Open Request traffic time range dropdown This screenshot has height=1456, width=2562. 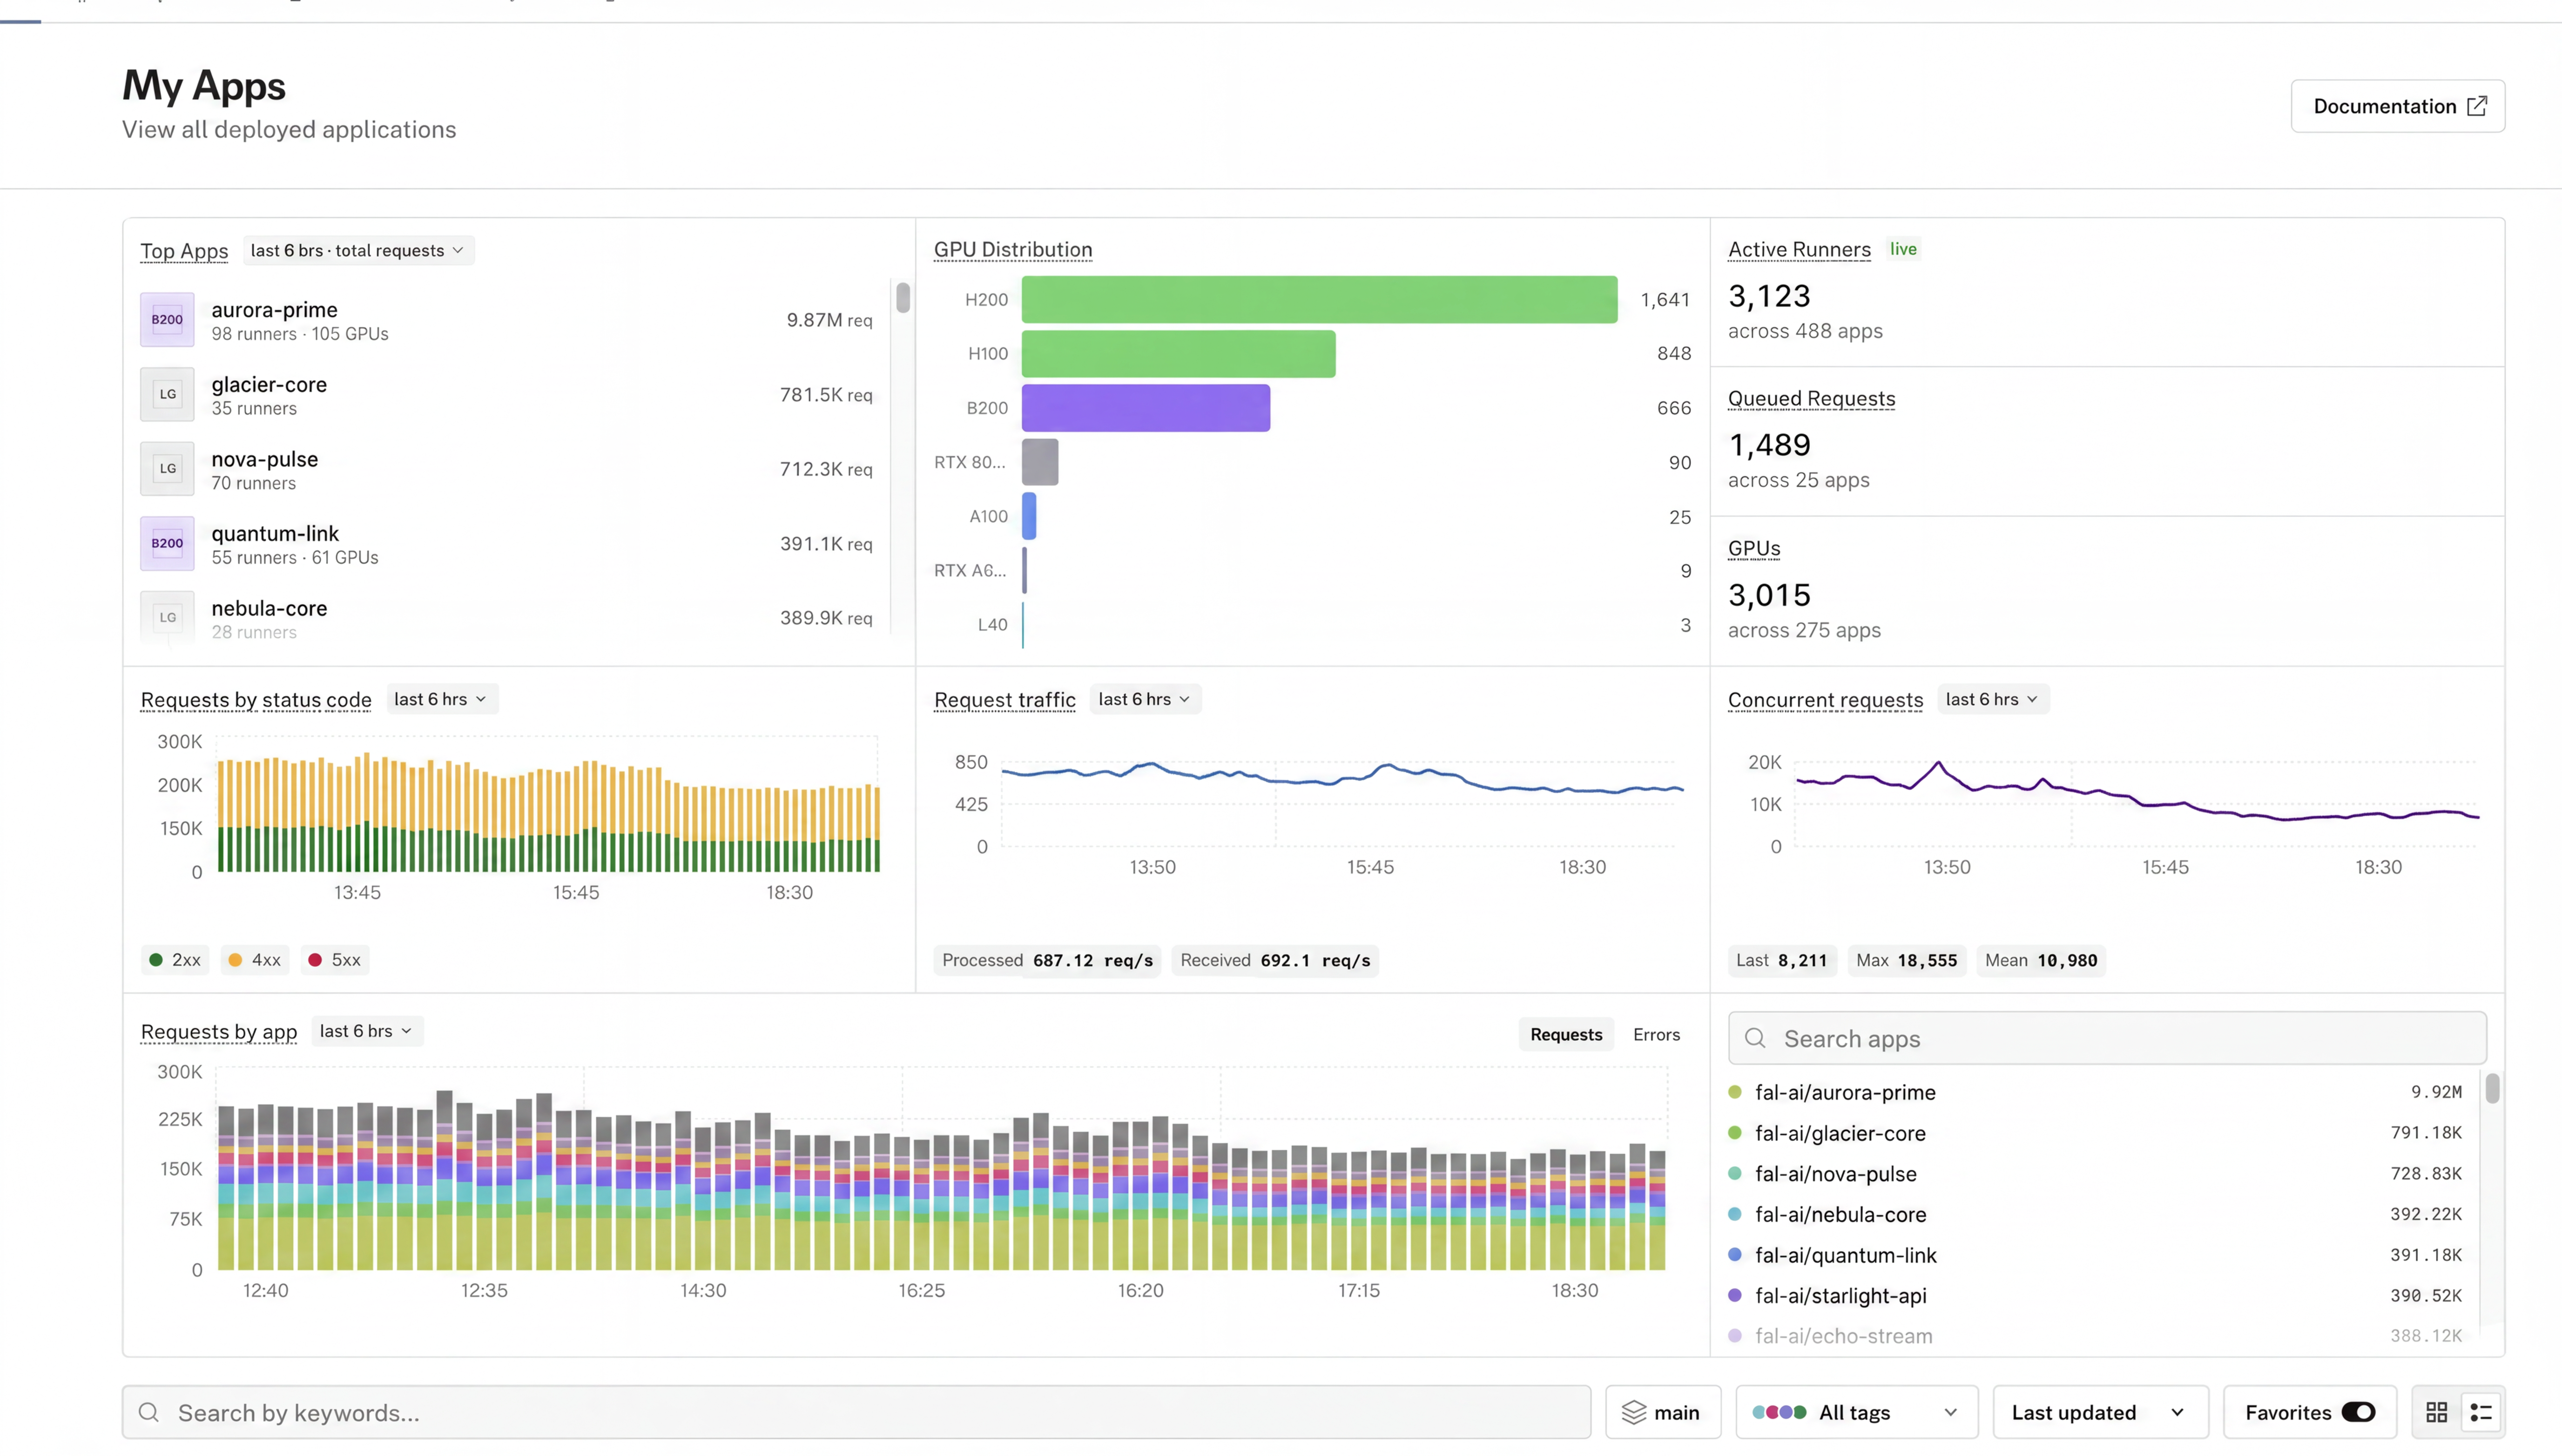(1145, 699)
